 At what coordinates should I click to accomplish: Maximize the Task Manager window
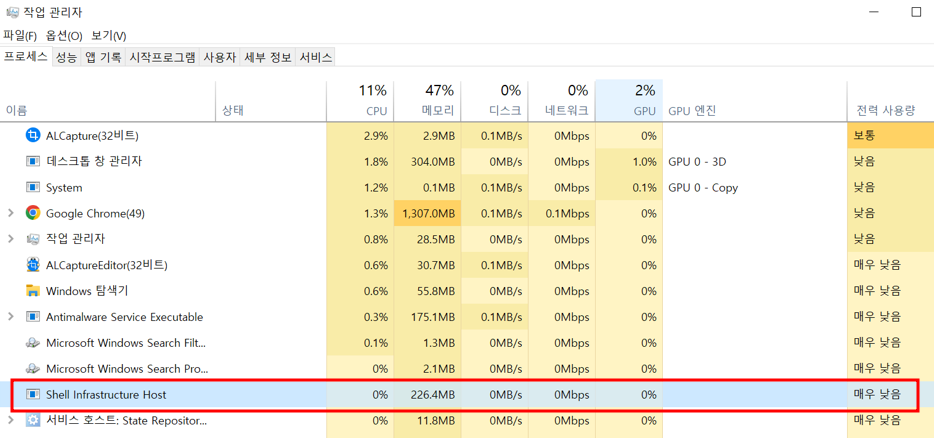(x=916, y=12)
